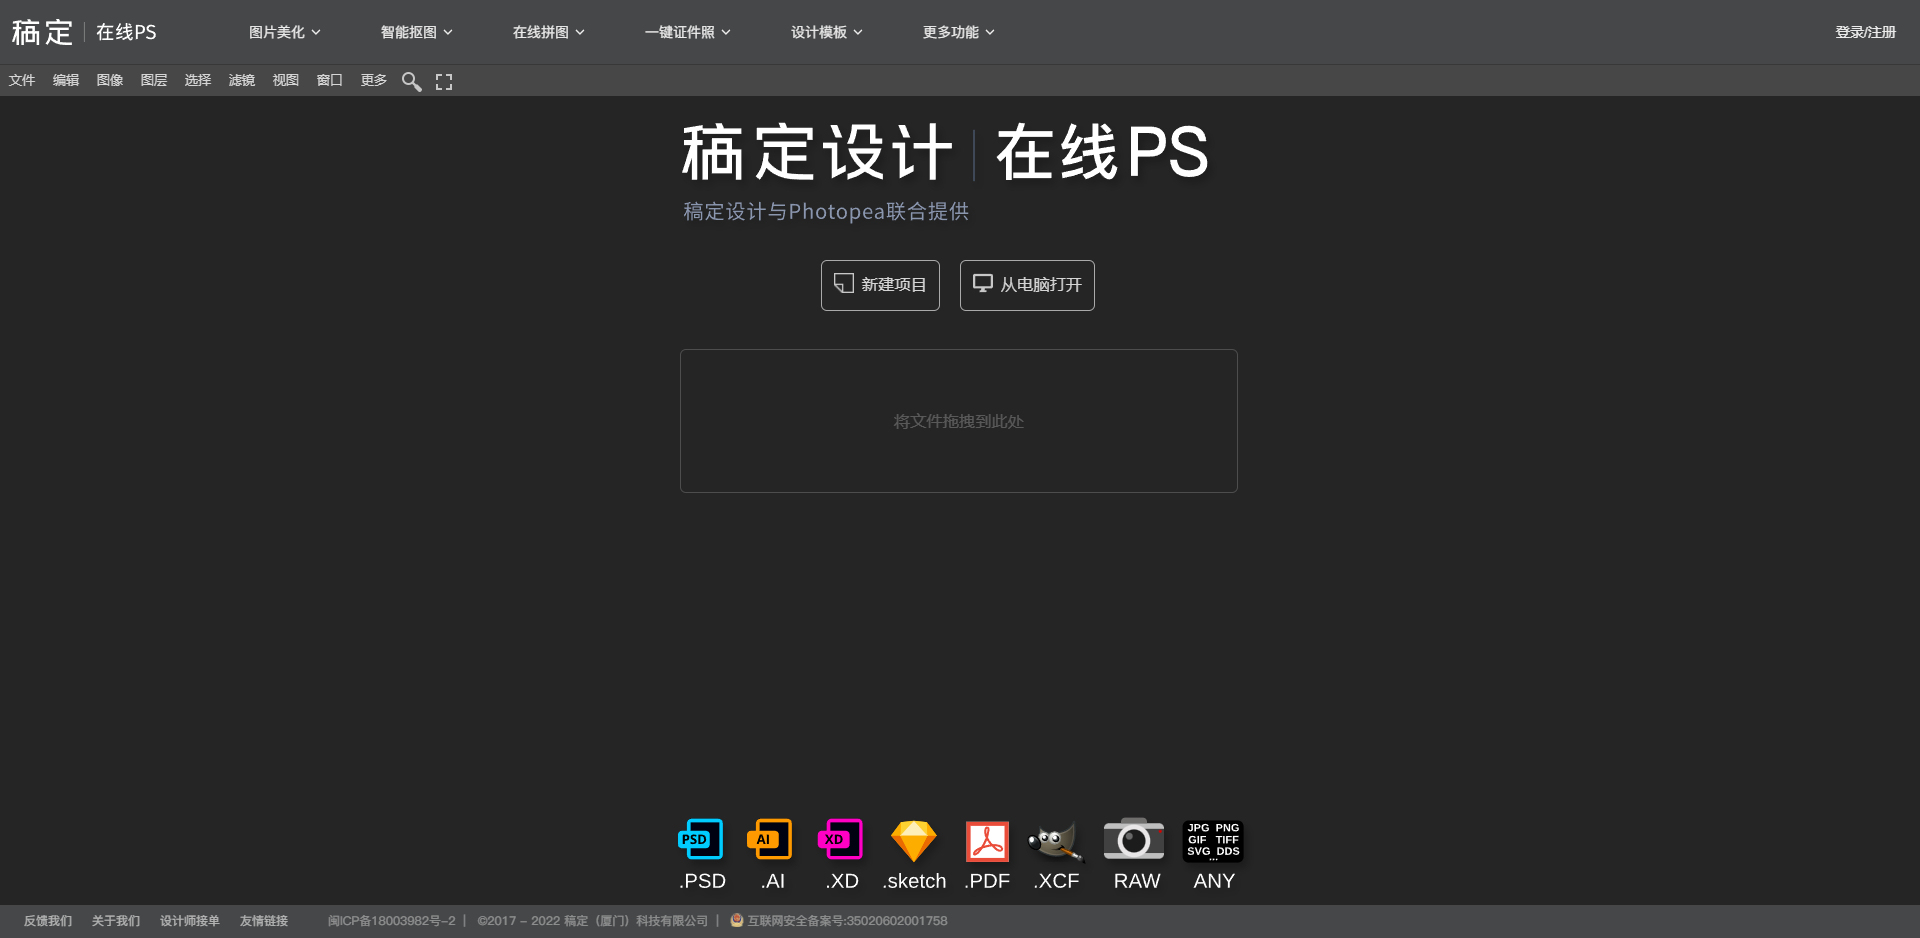Open the 选择 menu
Viewport: 1920px width, 938px height.
point(198,80)
